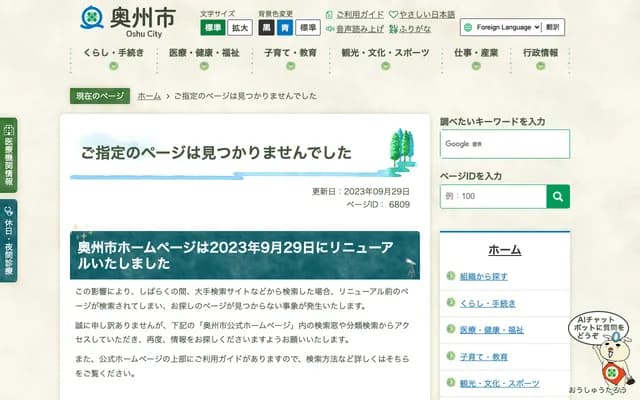Viewport: 640px width, 400px height.
Task: Click the Oshu City logo
Action: 128,22
